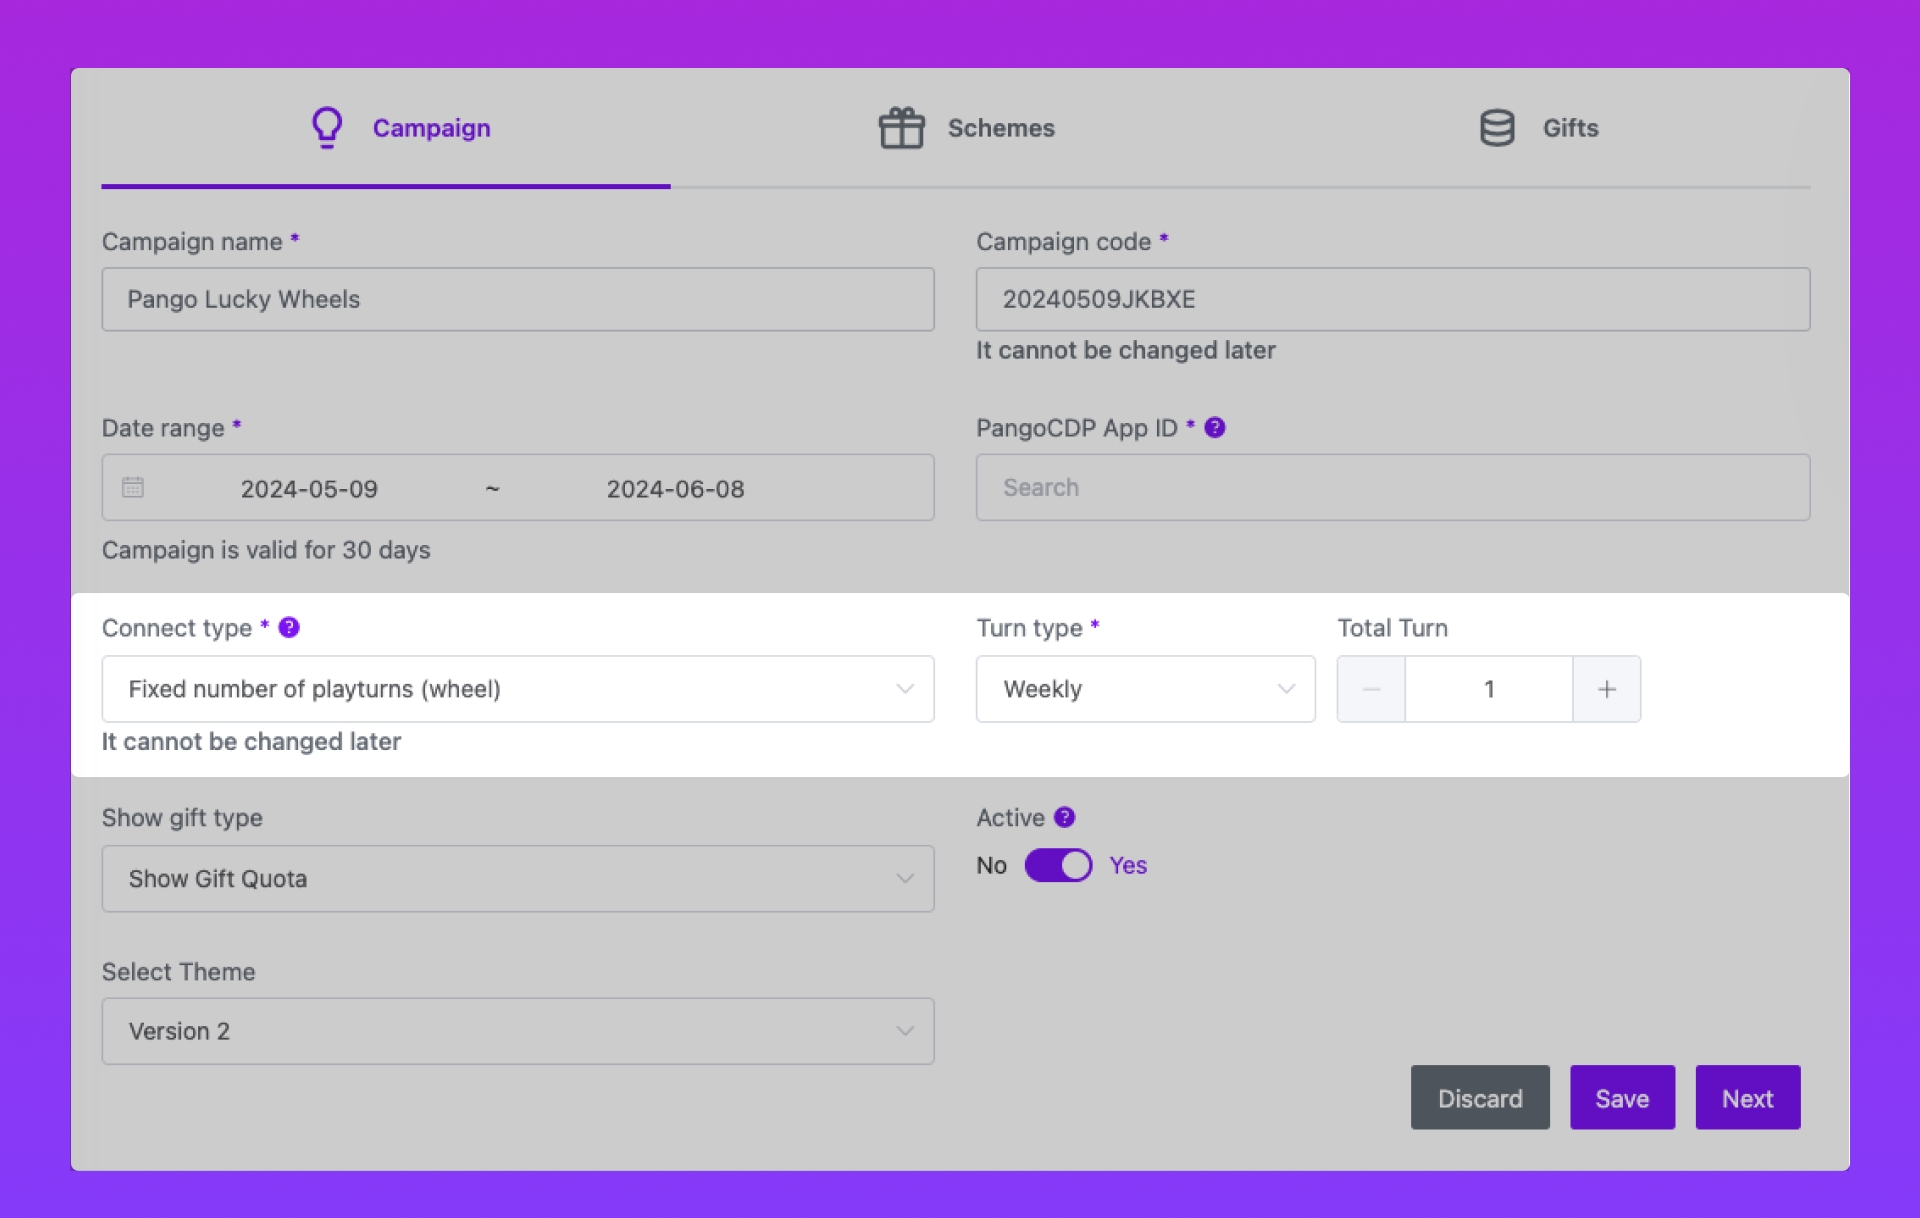Click the Next button
The width and height of the screenshot is (1920, 1218).
tap(1747, 1098)
